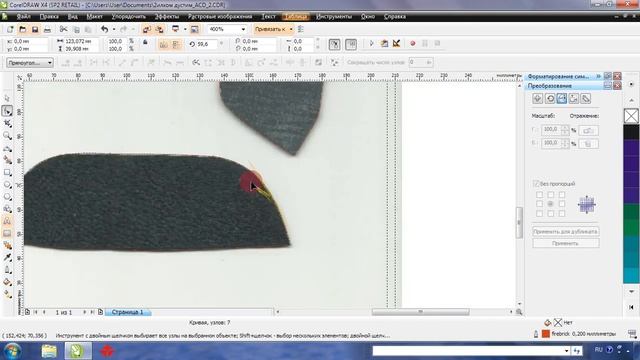Open the Инструменты menu
Screen dimensions: 640x360
(x=334, y=16)
